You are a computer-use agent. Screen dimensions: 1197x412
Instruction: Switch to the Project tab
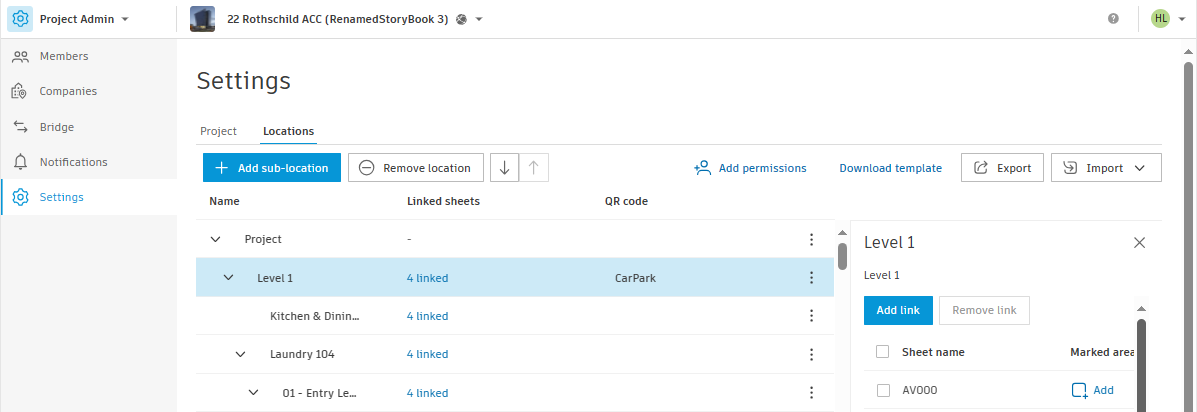tap(218, 131)
